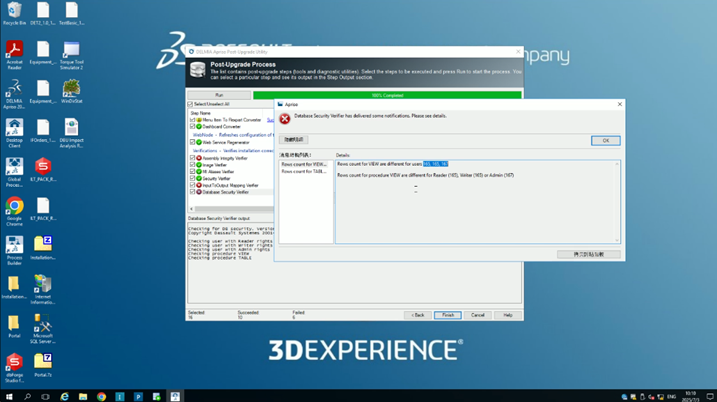717x402 pixels.
Task: Open DEU Impact Analysis file icon
Action: coord(71,133)
